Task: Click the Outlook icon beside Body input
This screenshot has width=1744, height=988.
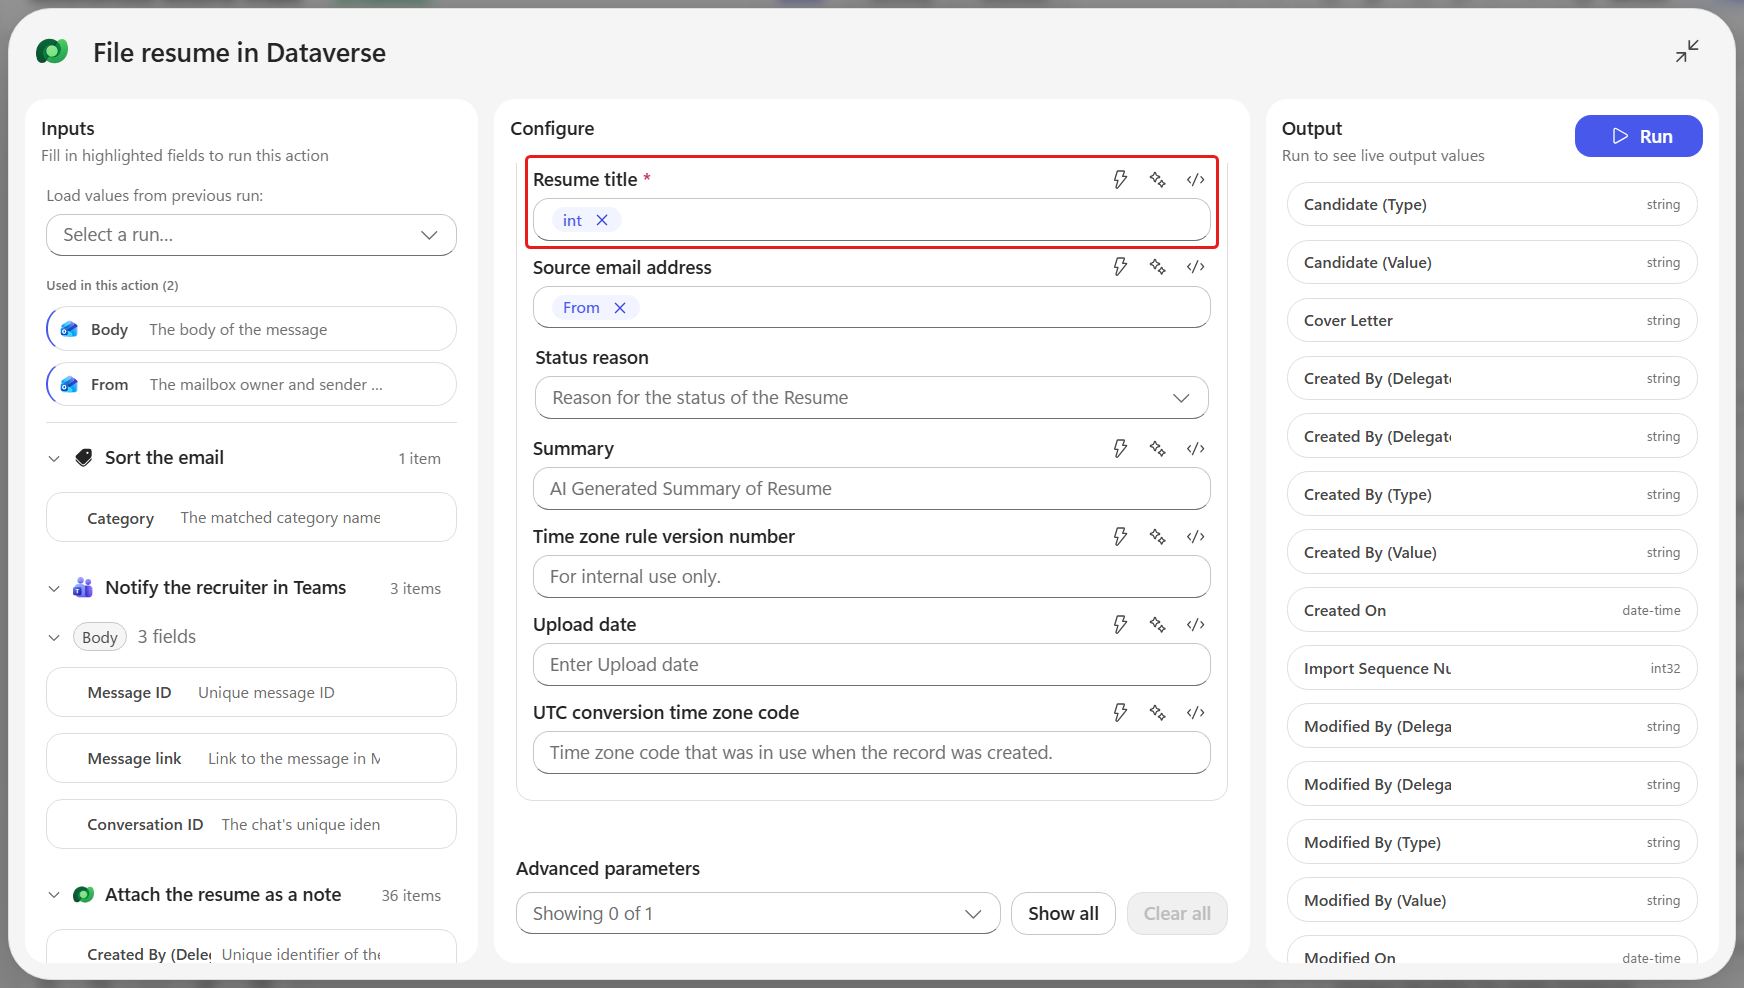Action: 69,329
